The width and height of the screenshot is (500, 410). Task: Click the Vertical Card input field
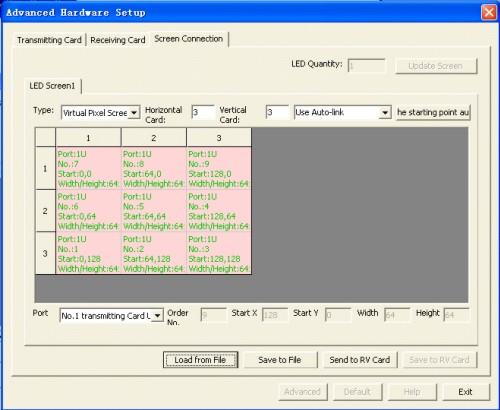(x=277, y=112)
